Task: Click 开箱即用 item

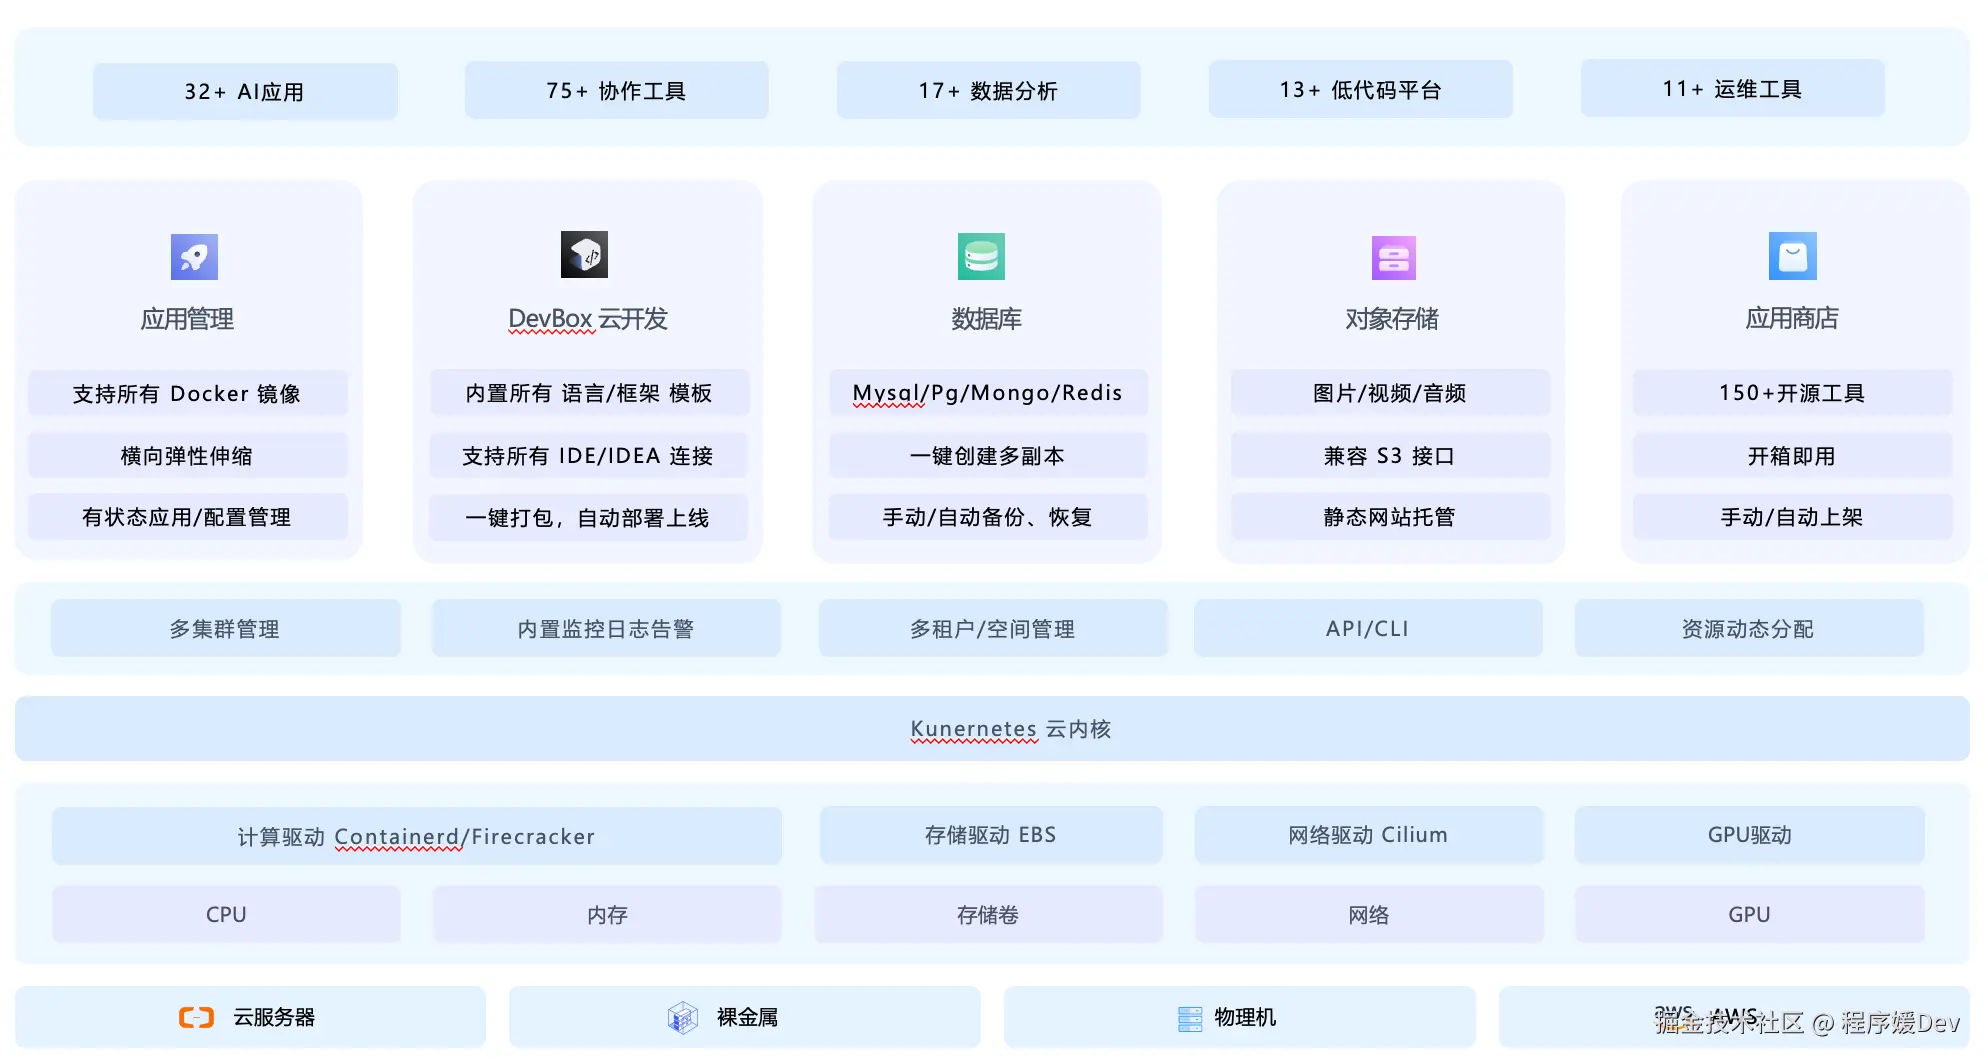Action: tap(1792, 456)
